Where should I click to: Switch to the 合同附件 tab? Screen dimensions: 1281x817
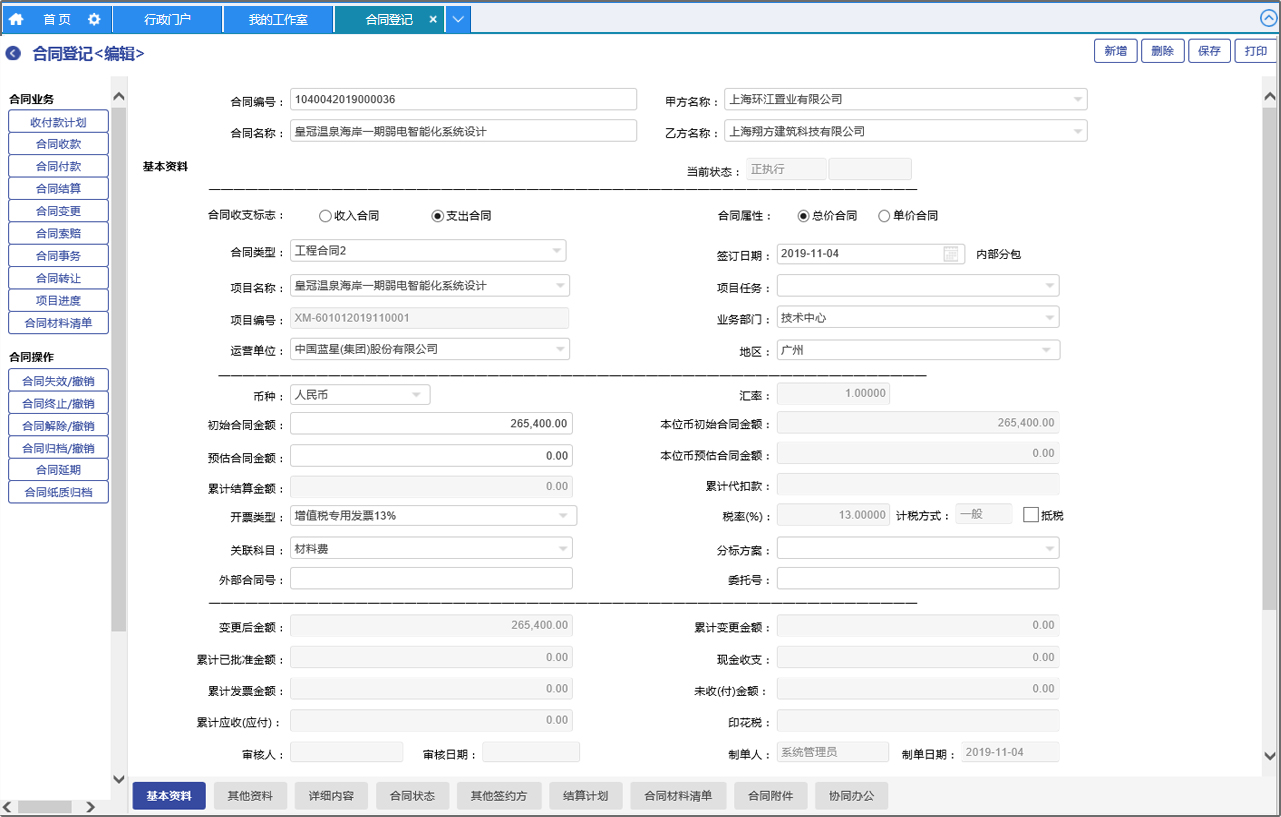(770, 796)
